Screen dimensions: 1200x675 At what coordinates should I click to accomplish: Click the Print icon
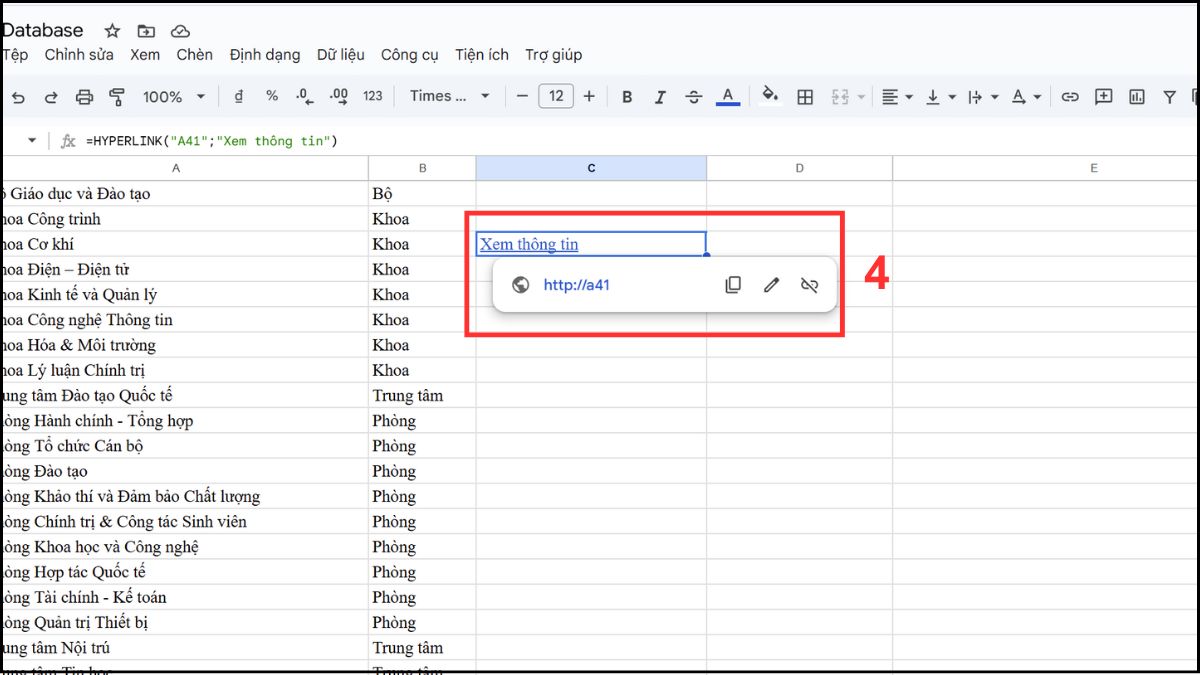(85, 96)
